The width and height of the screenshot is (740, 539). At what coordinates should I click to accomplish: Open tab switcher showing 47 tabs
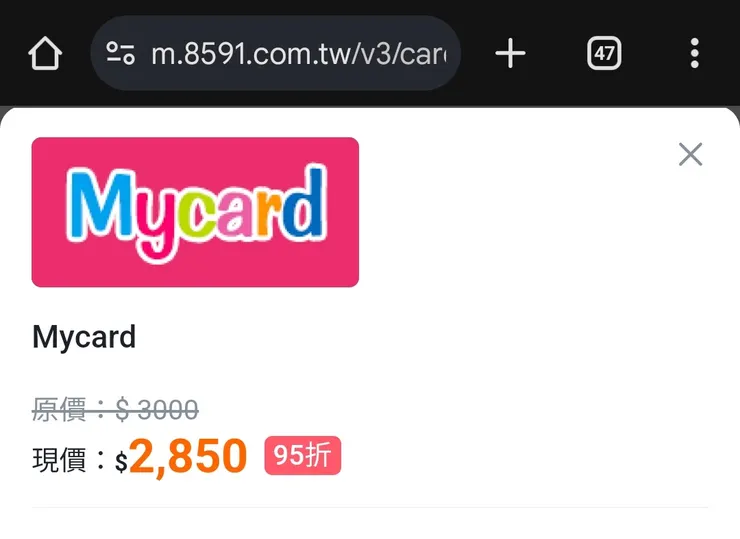pyautogui.click(x=604, y=53)
